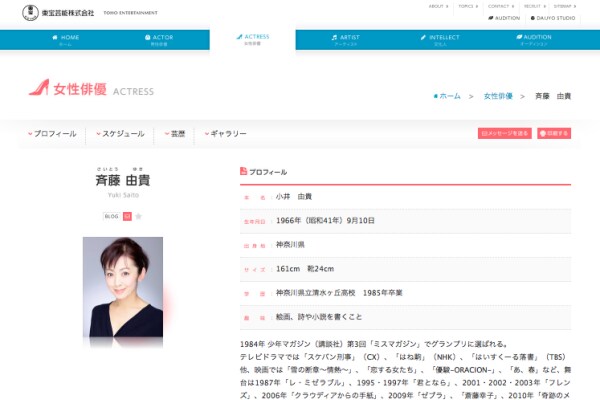
Task: Click the Yuki Saito romanized name
Action: click(123, 195)
